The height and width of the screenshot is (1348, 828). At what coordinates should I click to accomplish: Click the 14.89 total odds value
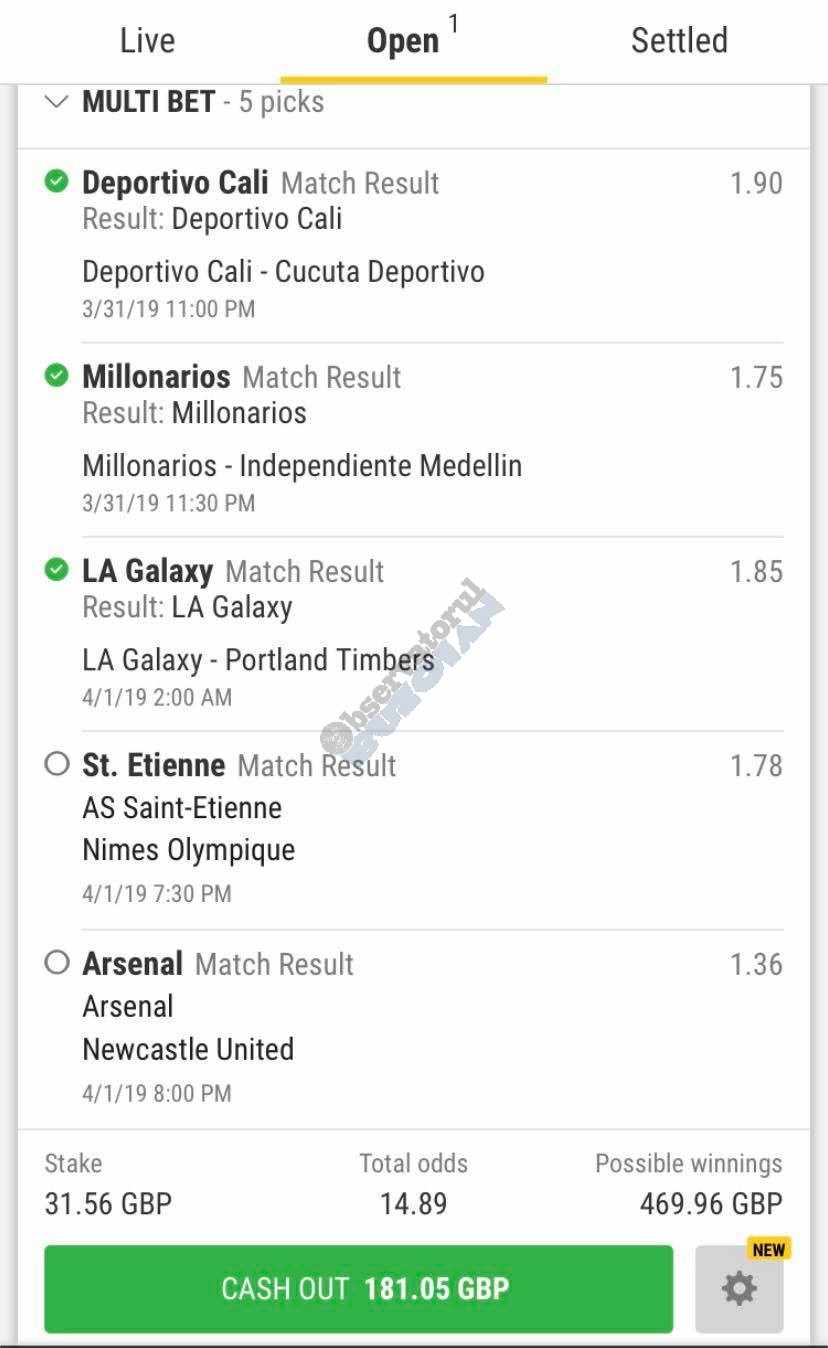(413, 1203)
